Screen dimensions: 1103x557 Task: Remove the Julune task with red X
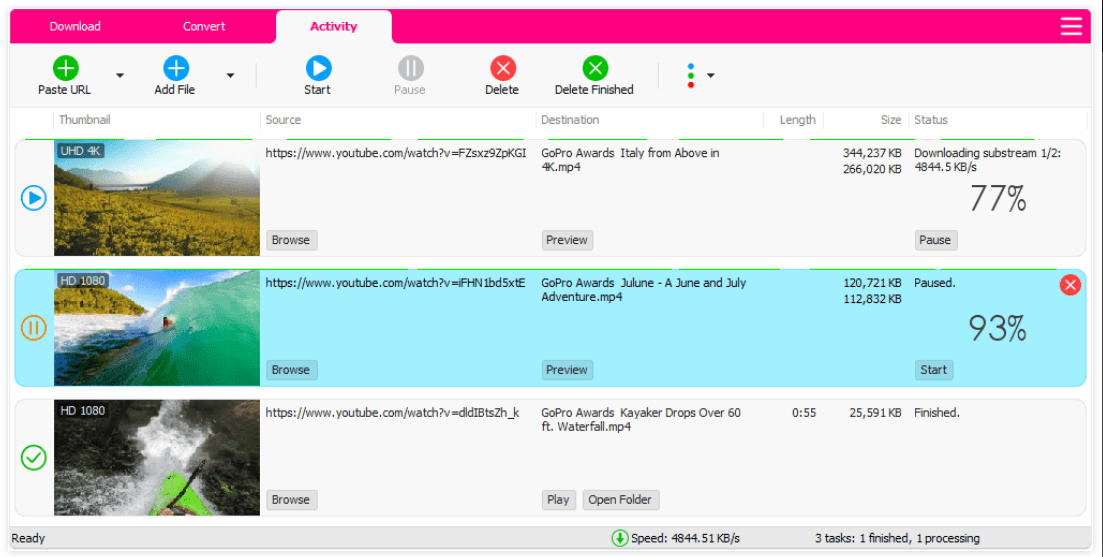[1070, 285]
